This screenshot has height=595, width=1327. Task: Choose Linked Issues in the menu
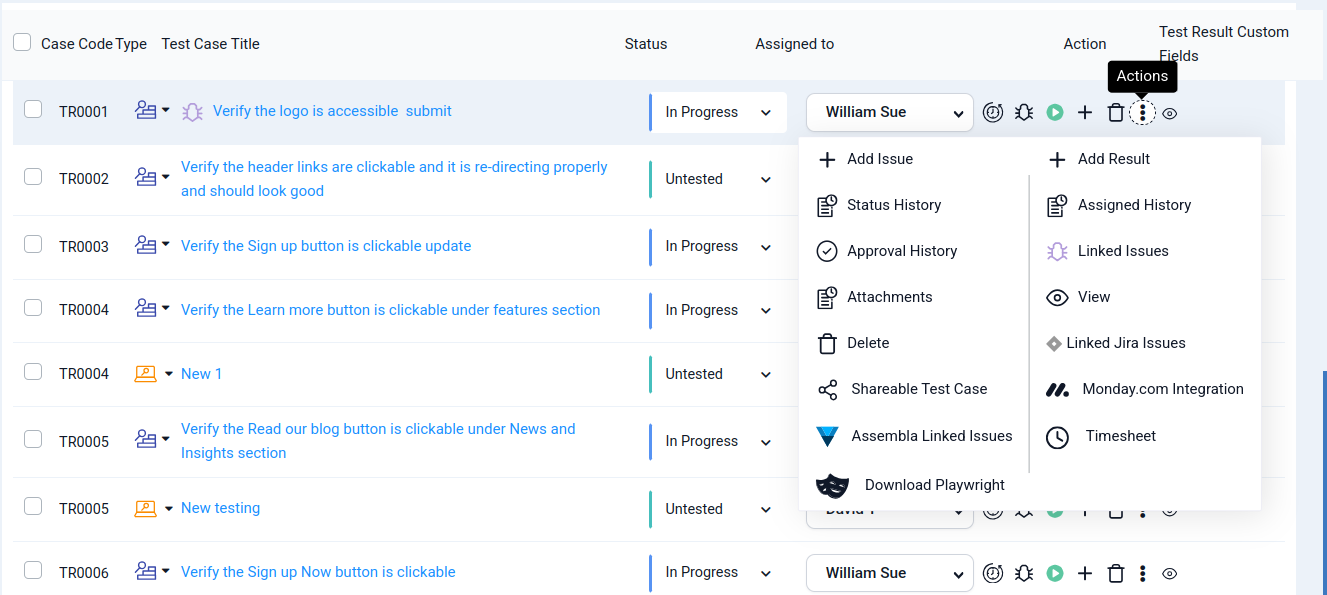coord(1108,251)
